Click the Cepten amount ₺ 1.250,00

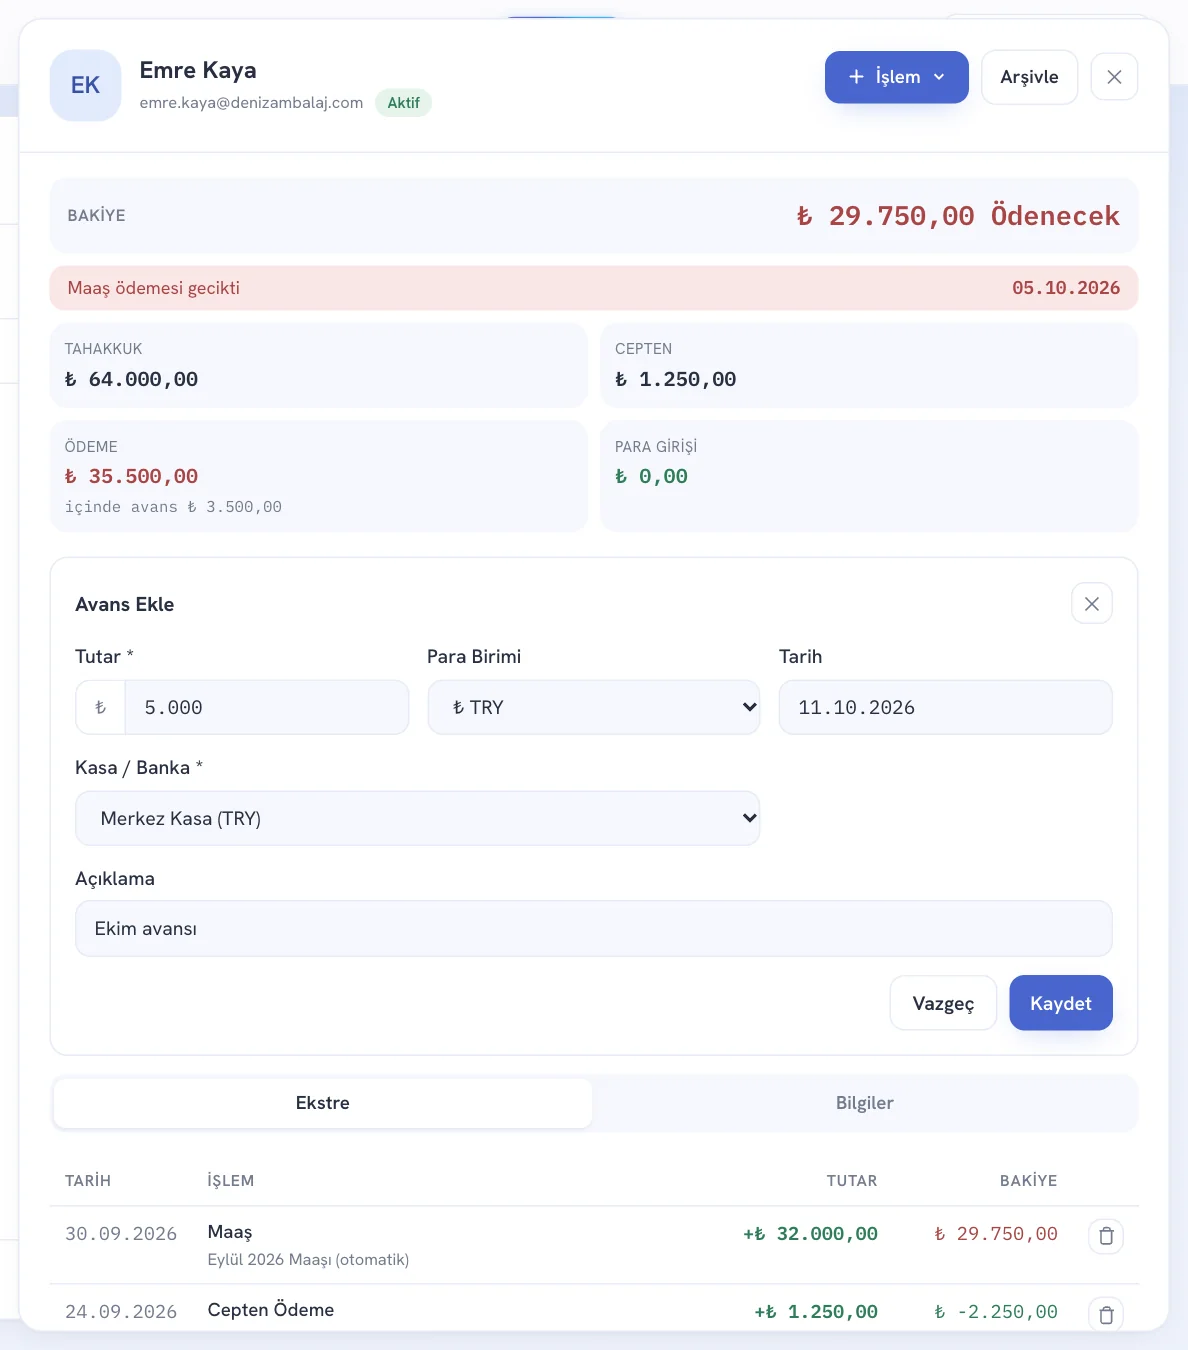click(x=675, y=380)
